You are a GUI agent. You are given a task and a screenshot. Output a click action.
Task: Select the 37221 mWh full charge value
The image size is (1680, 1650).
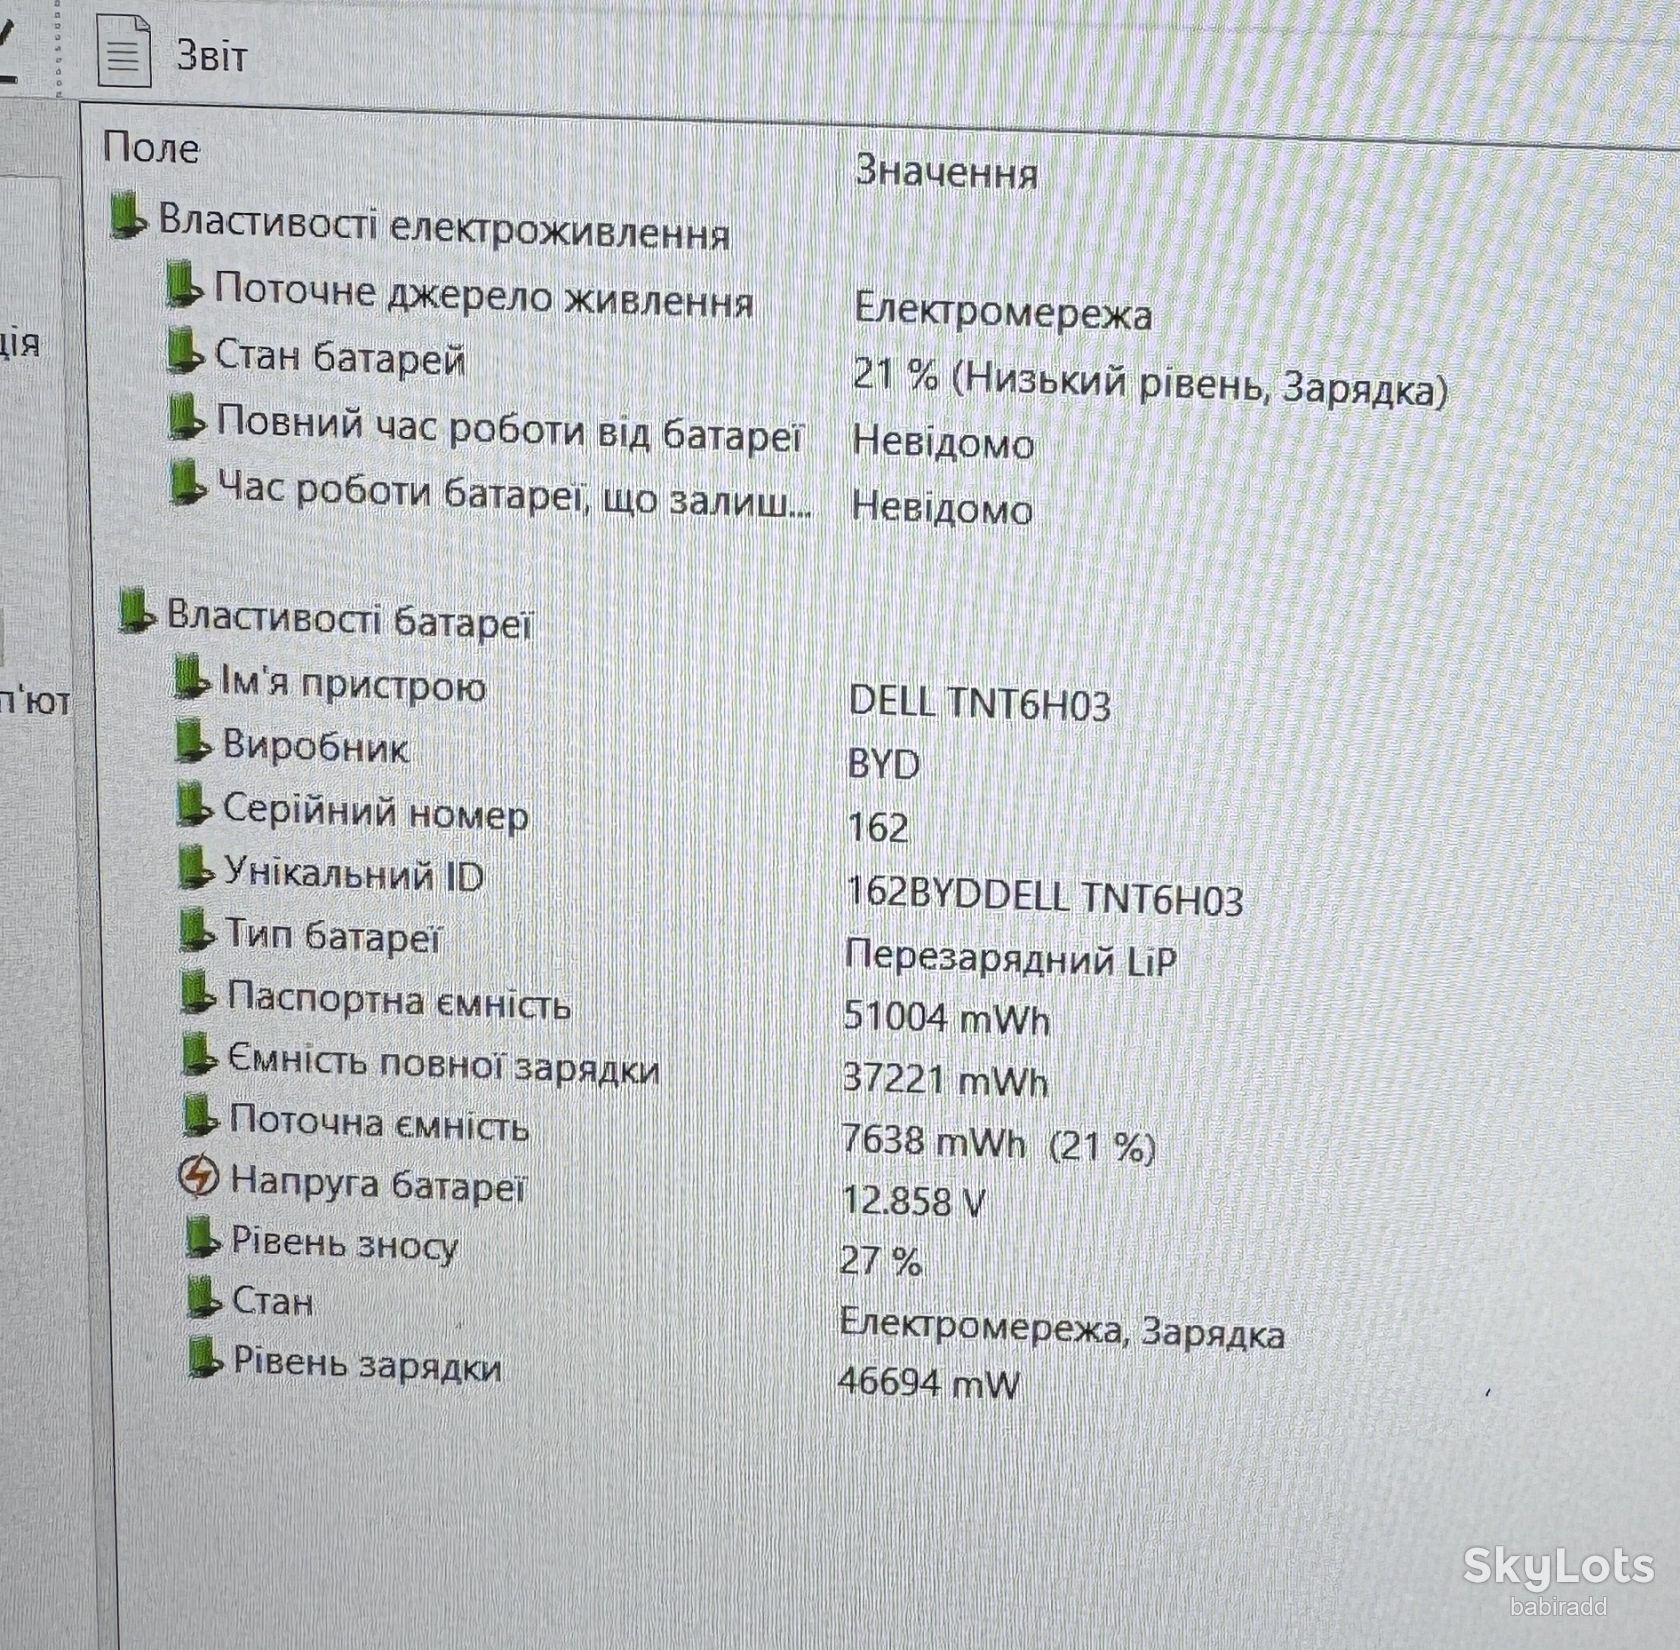tap(945, 1079)
